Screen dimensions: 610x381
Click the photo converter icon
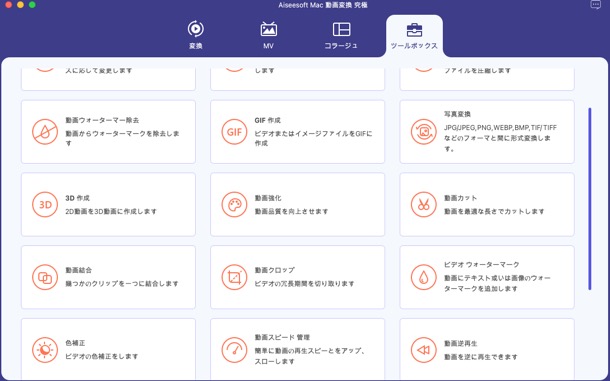pyautogui.click(x=423, y=132)
